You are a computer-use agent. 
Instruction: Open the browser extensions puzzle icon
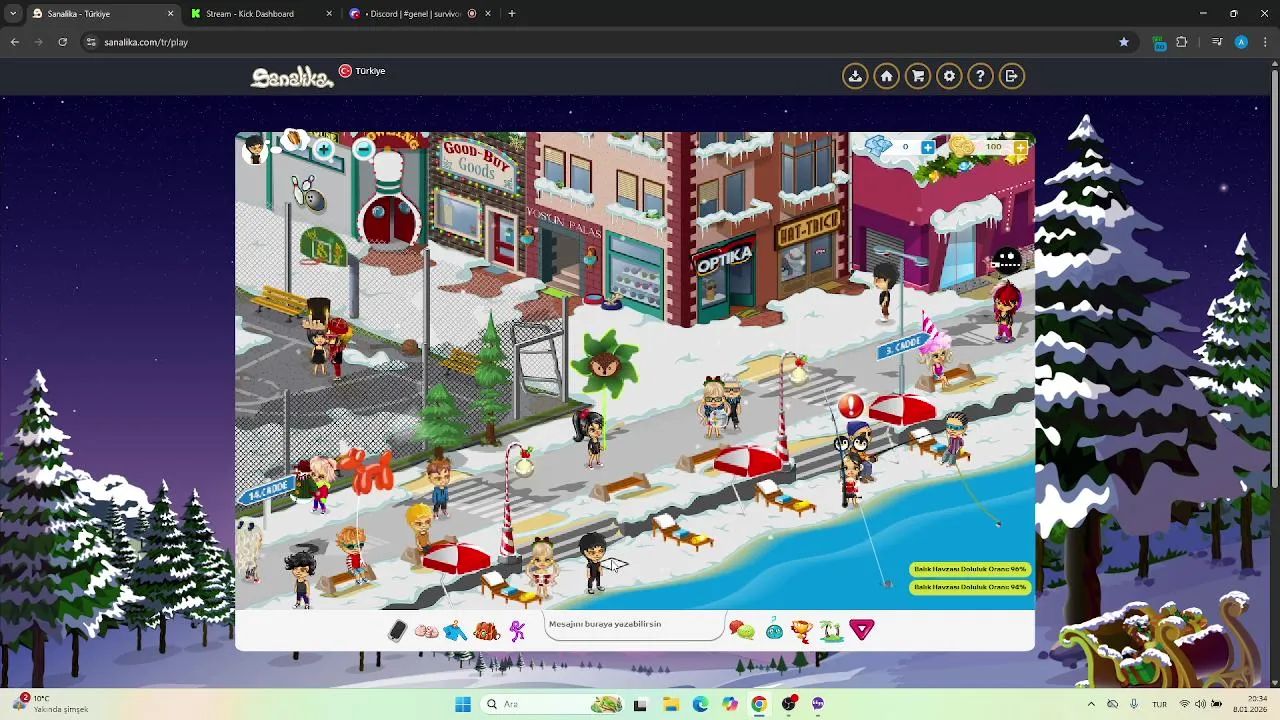(x=1182, y=42)
